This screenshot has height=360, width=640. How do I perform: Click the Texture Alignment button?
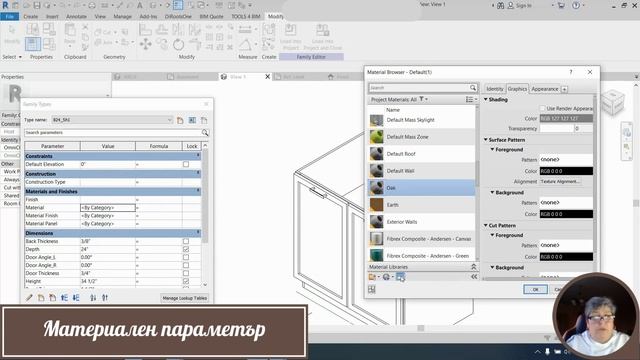tap(560, 182)
